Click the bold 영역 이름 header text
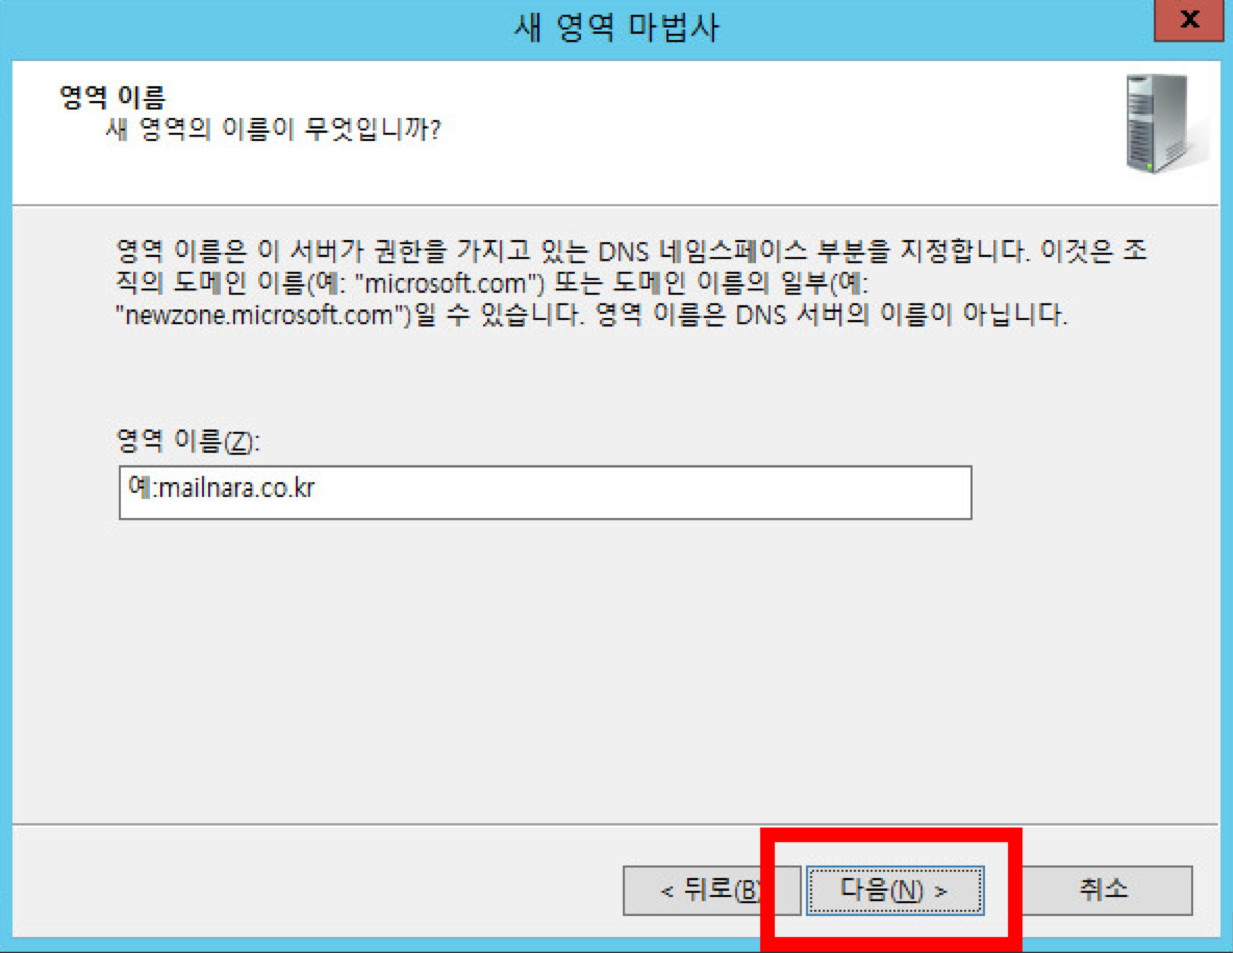 click(113, 97)
